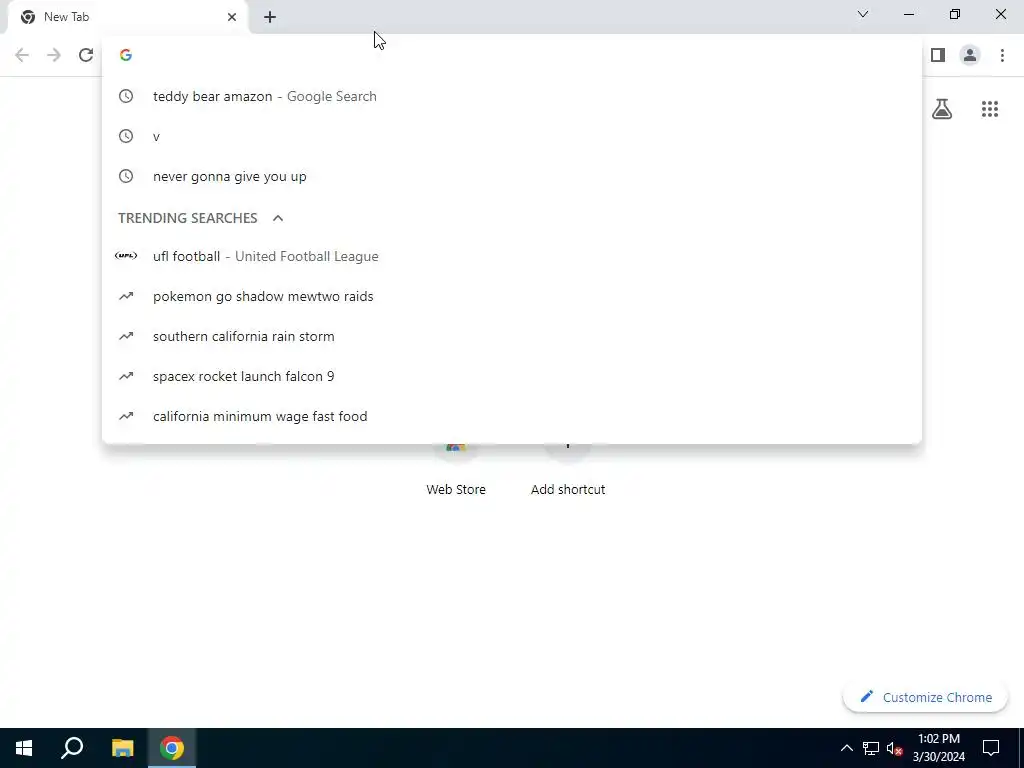This screenshot has width=1024, height=768.
Task: Collapse the Trending Searches section
Action: tap(278, 218)
